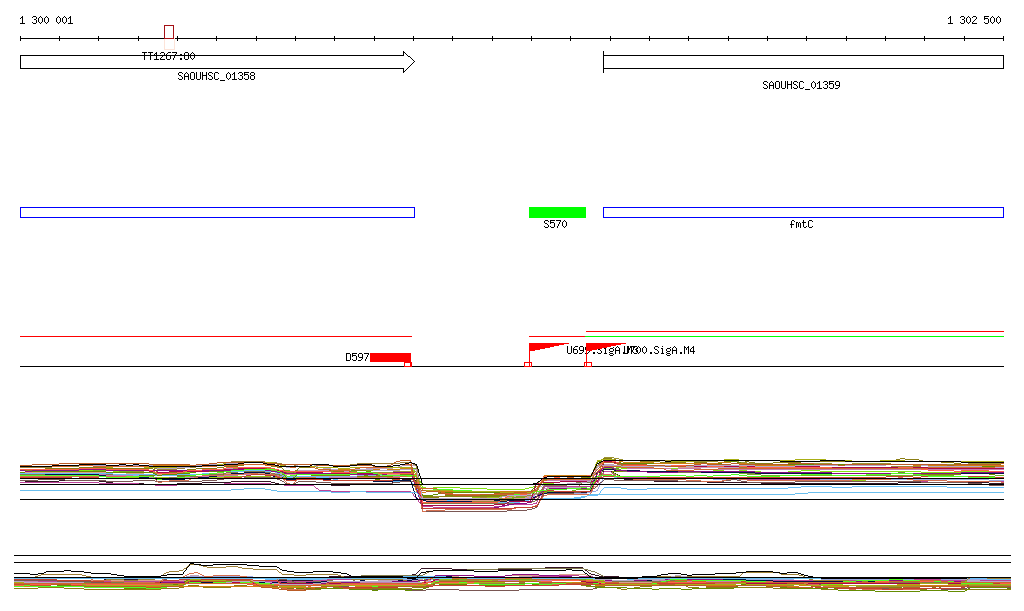Viewport: 1024px width, 611px height.
Task: Click the small red square below U699 flag
Action: click(x=528, y=364)
